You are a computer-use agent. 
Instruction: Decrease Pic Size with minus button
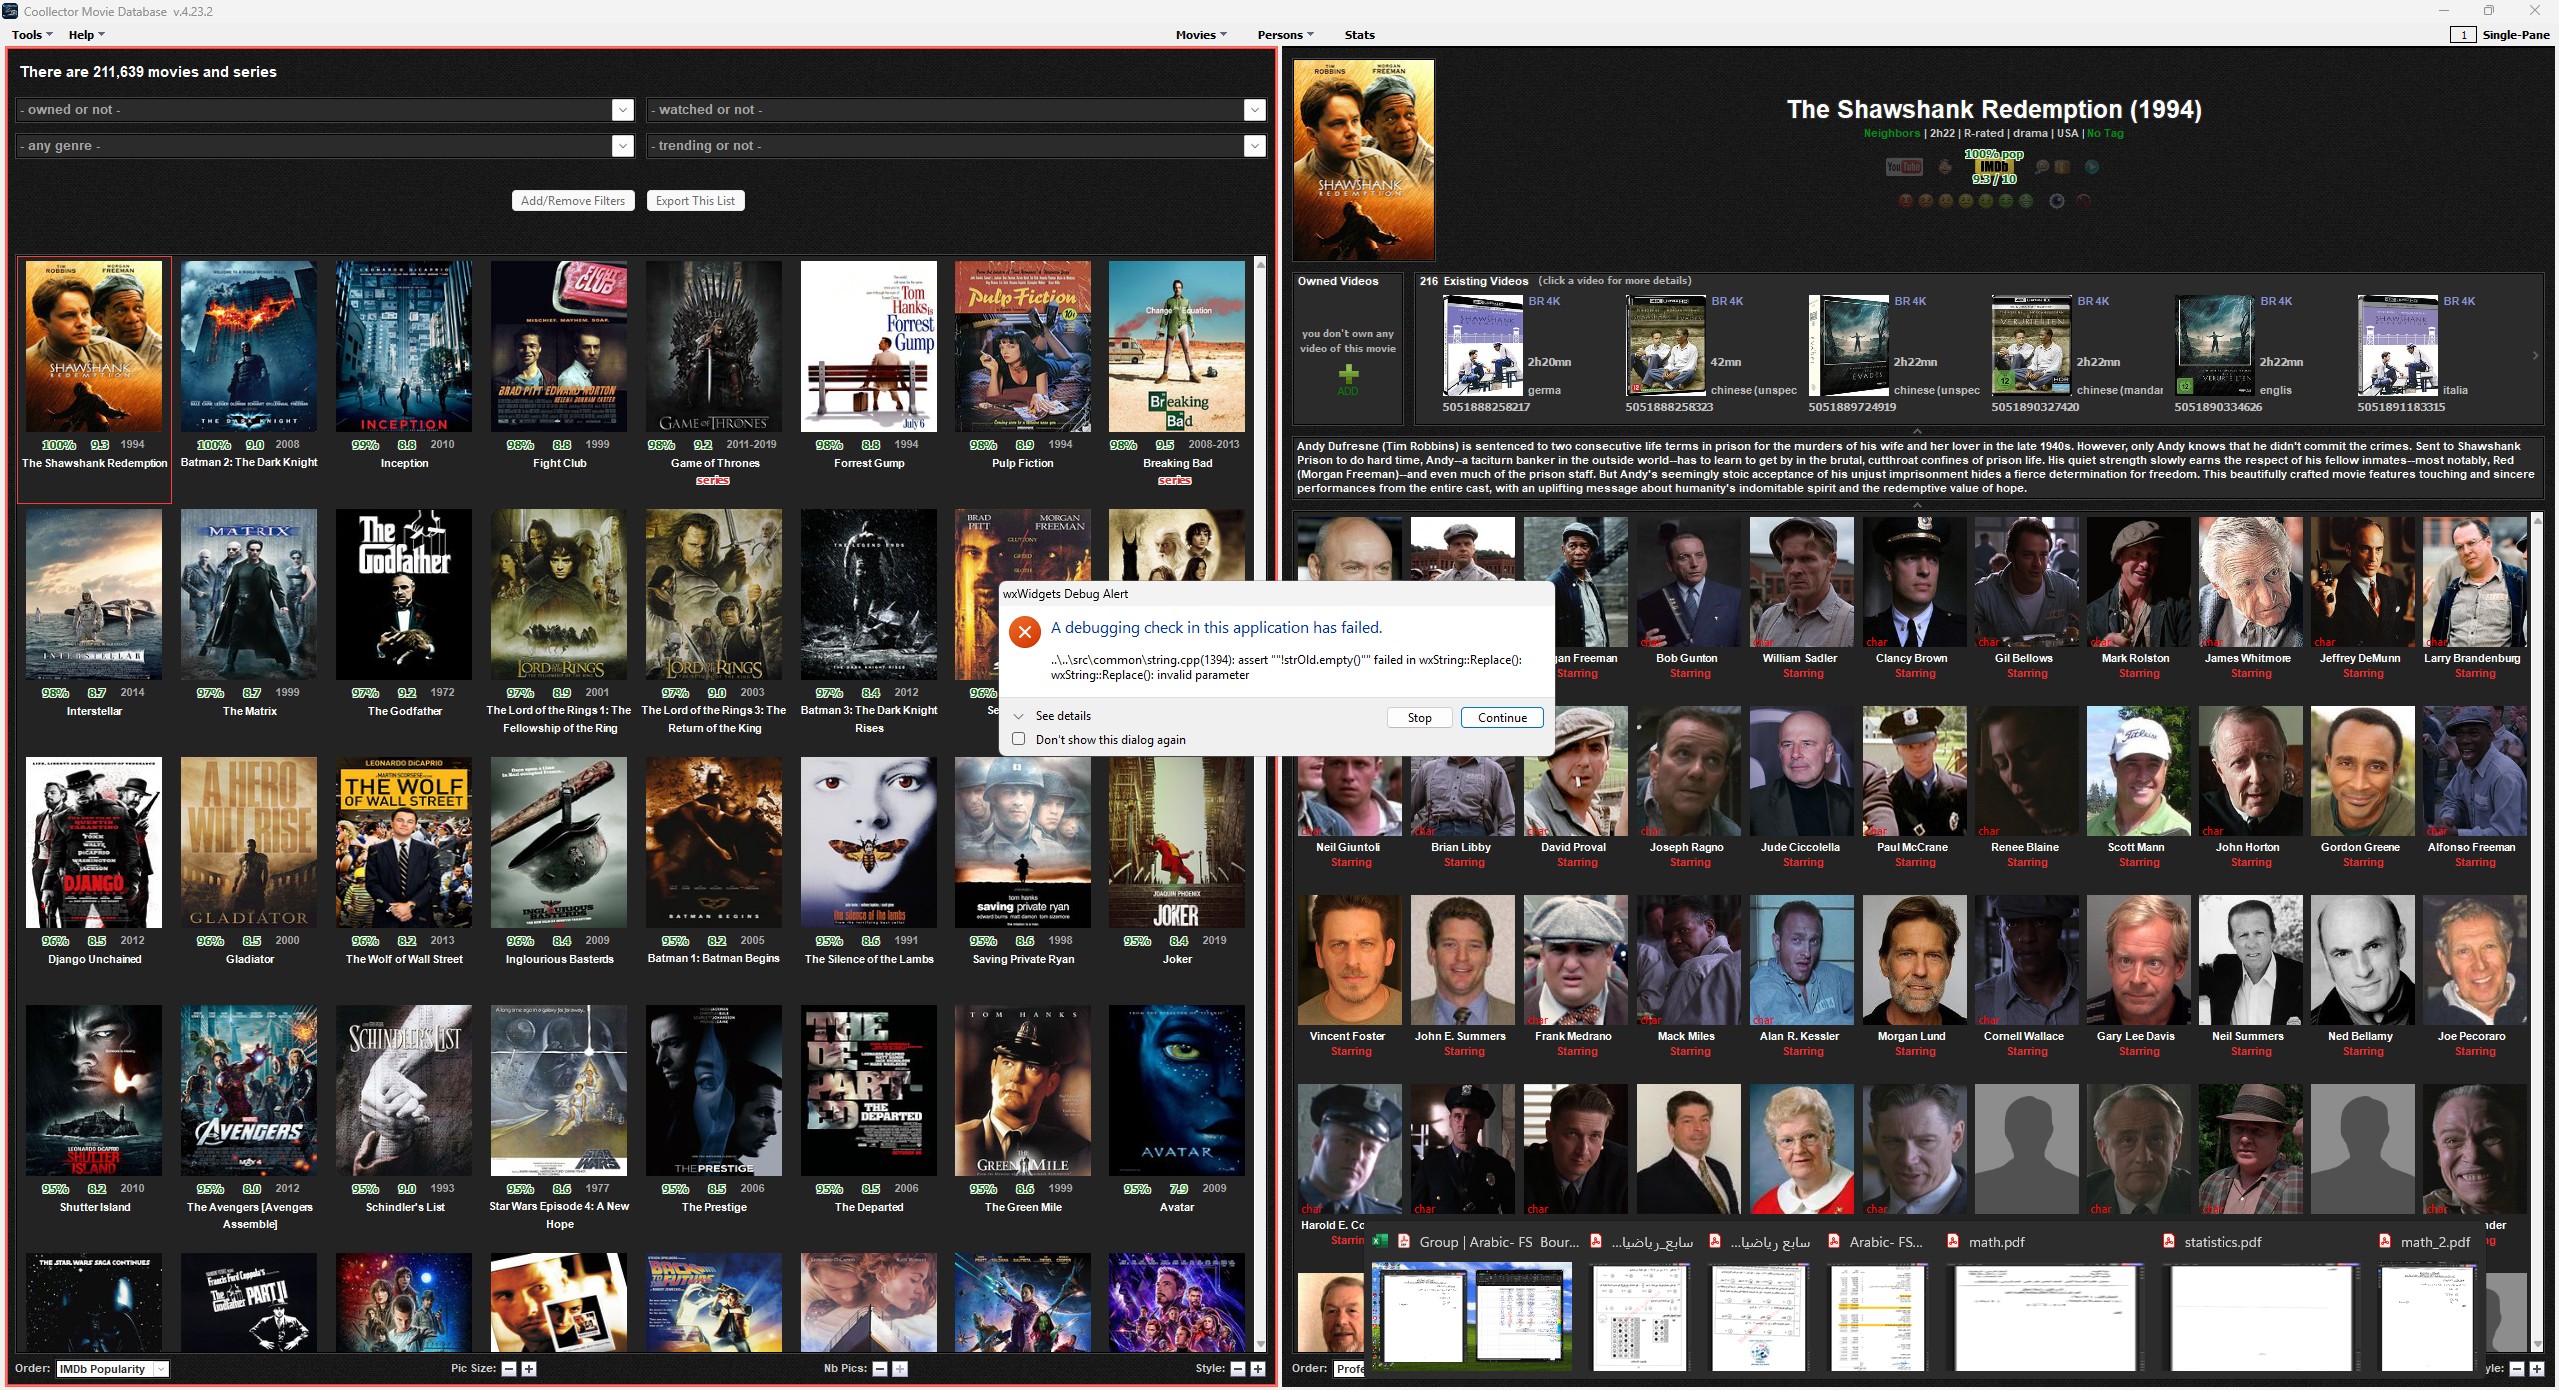coord(509,1369)
